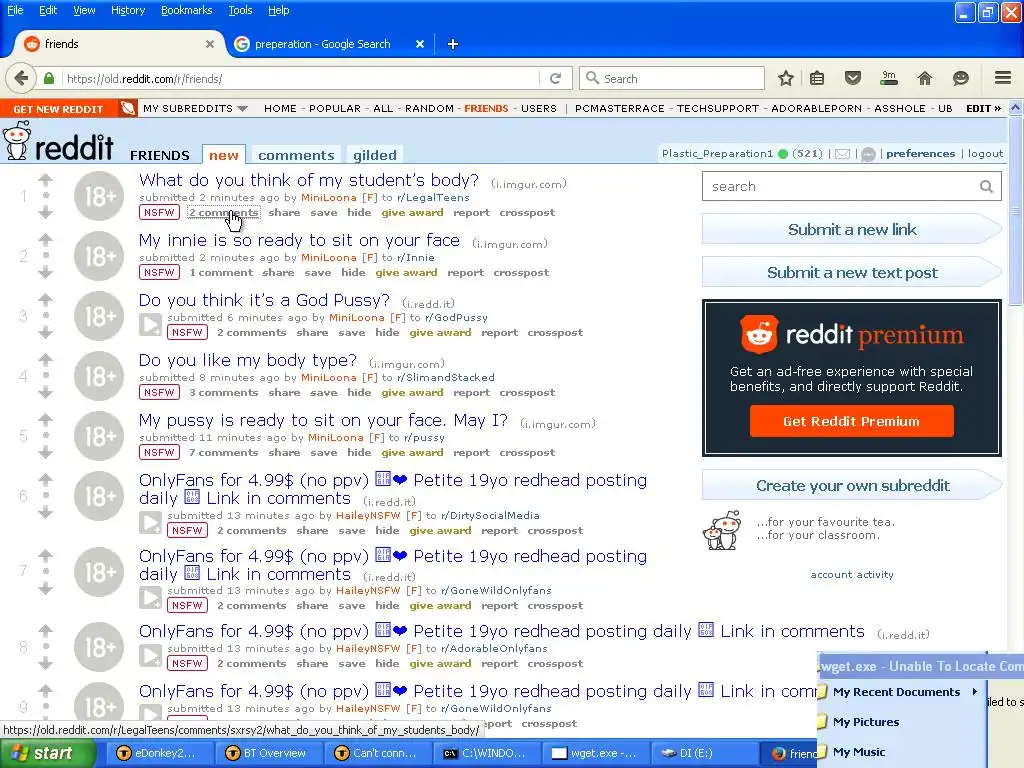This screenshot has width=1024, height=768.
Task: Click the reddit alien logo
Action: coord(16,140)
